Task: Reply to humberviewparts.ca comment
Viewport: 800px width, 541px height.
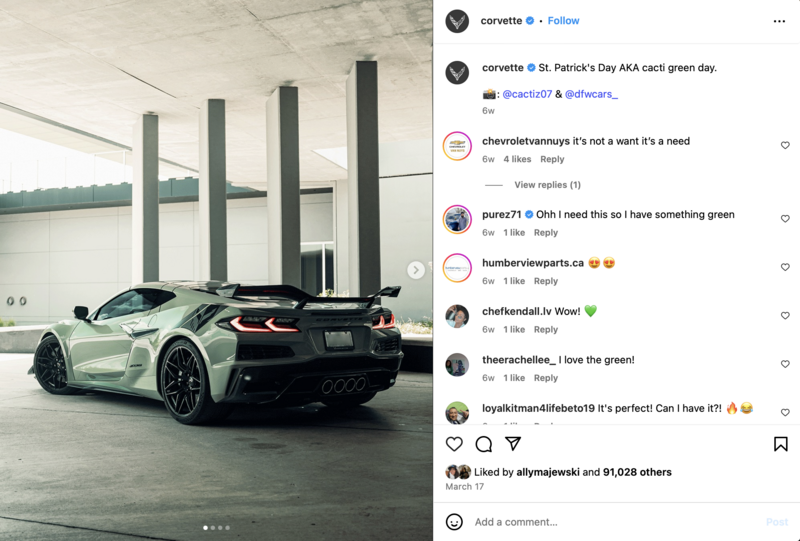Action: click(x=545, y=281)
